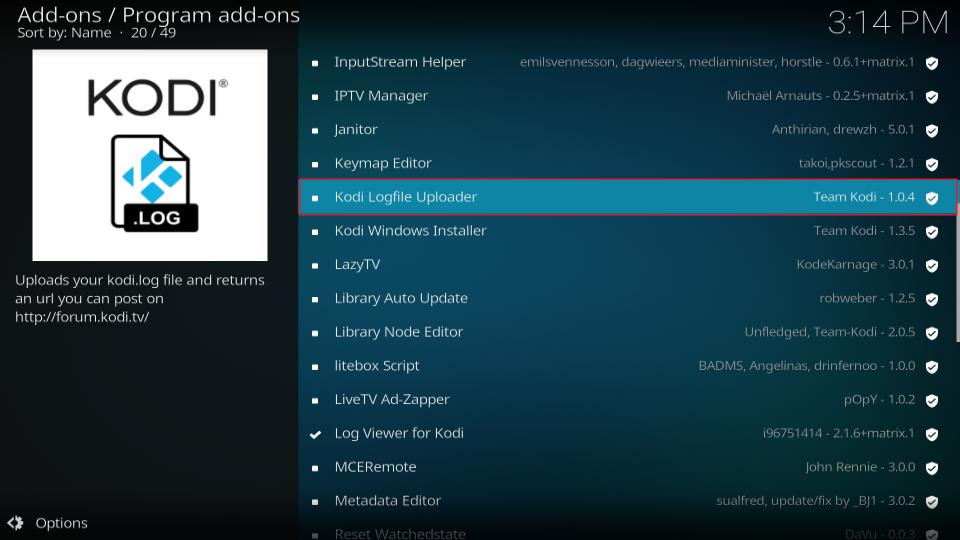The image size is (960, 540).
Task: Select the litebox Script add-on
Action: point(628,366)
